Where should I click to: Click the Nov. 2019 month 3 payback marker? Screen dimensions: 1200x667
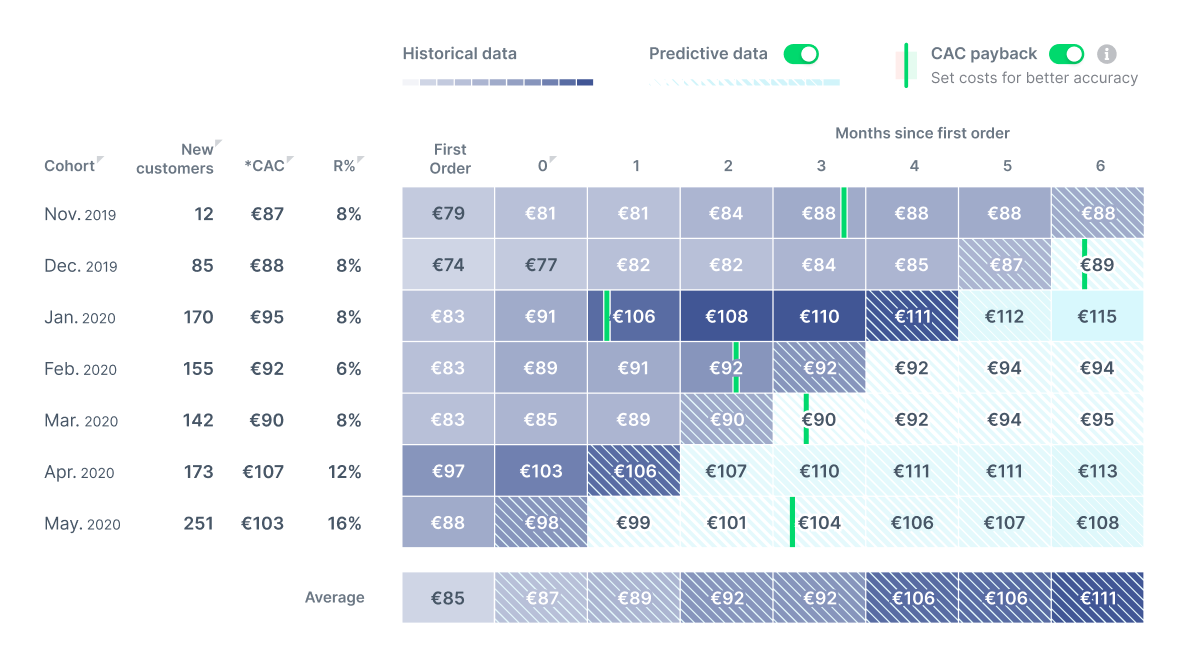(x=844, y=213)
